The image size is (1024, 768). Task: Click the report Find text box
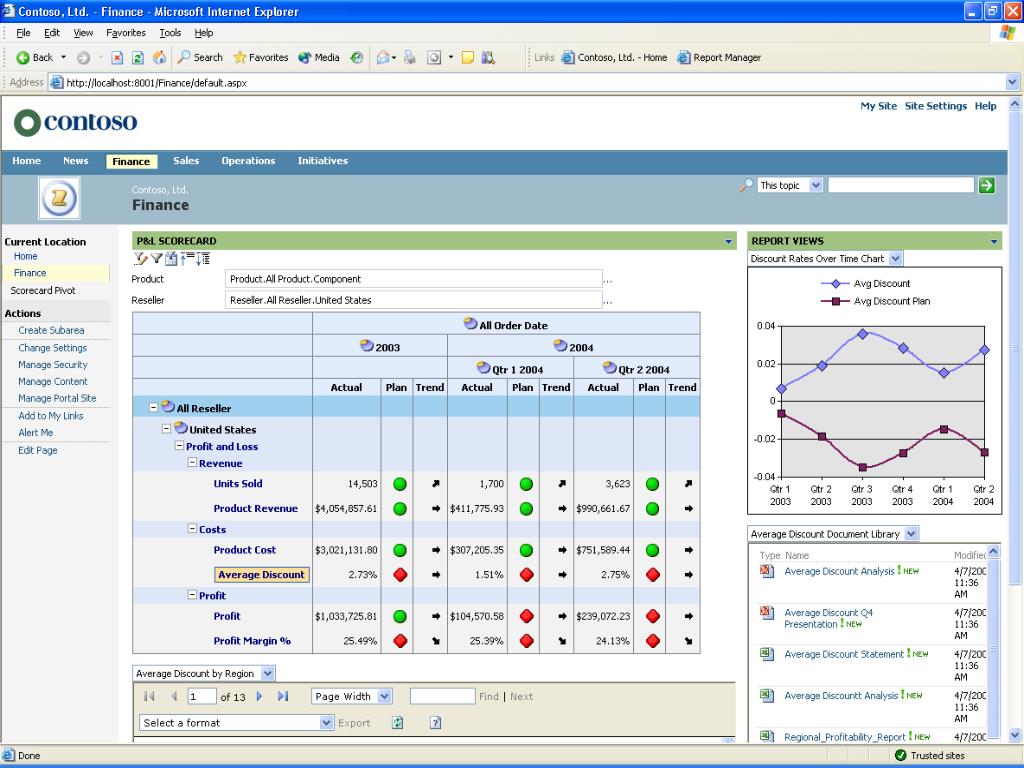pos(442,696)
